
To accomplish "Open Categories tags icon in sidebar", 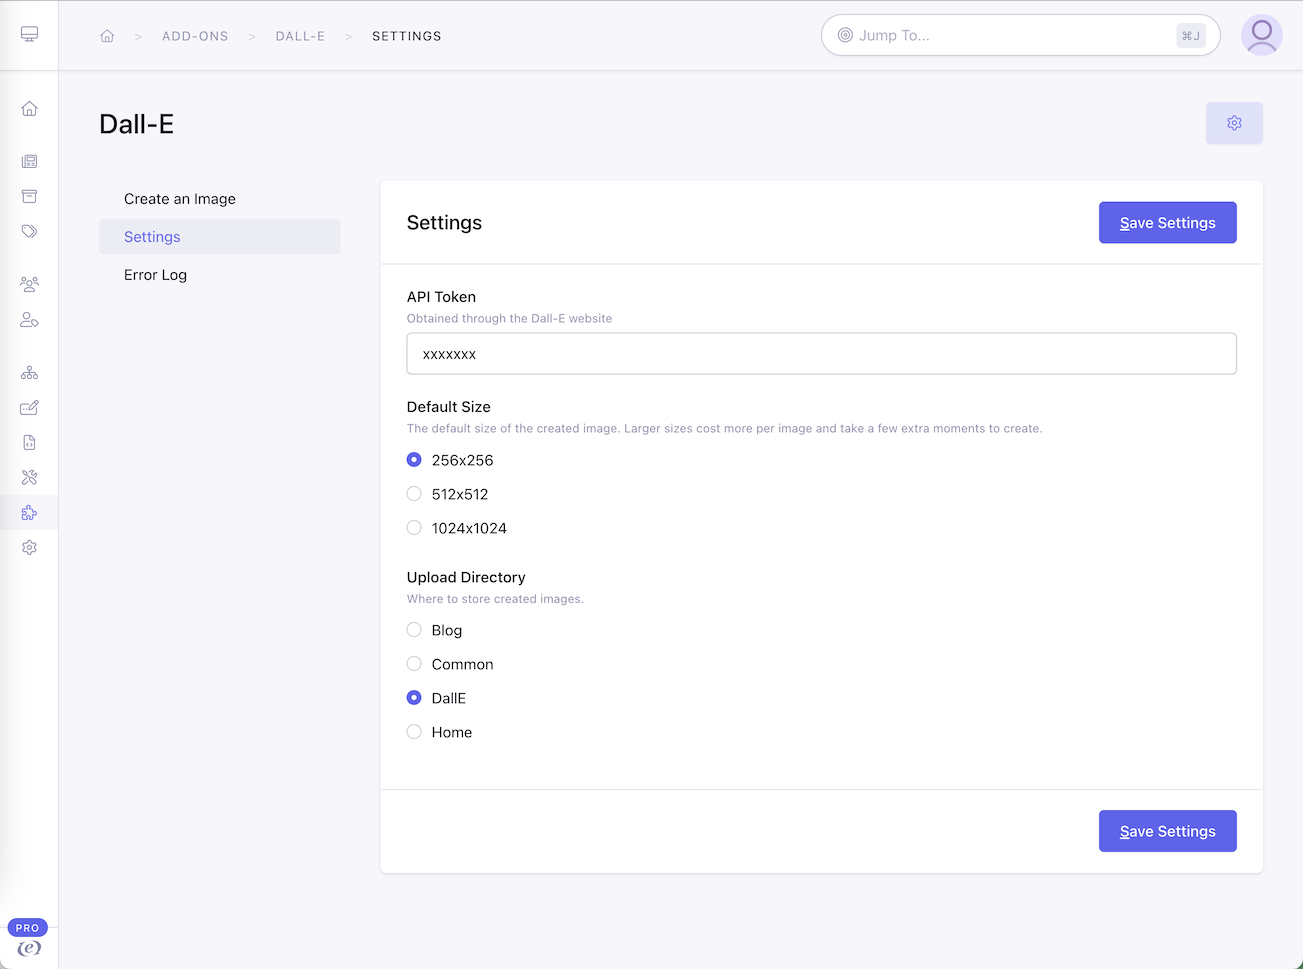I will pos(29,231).
